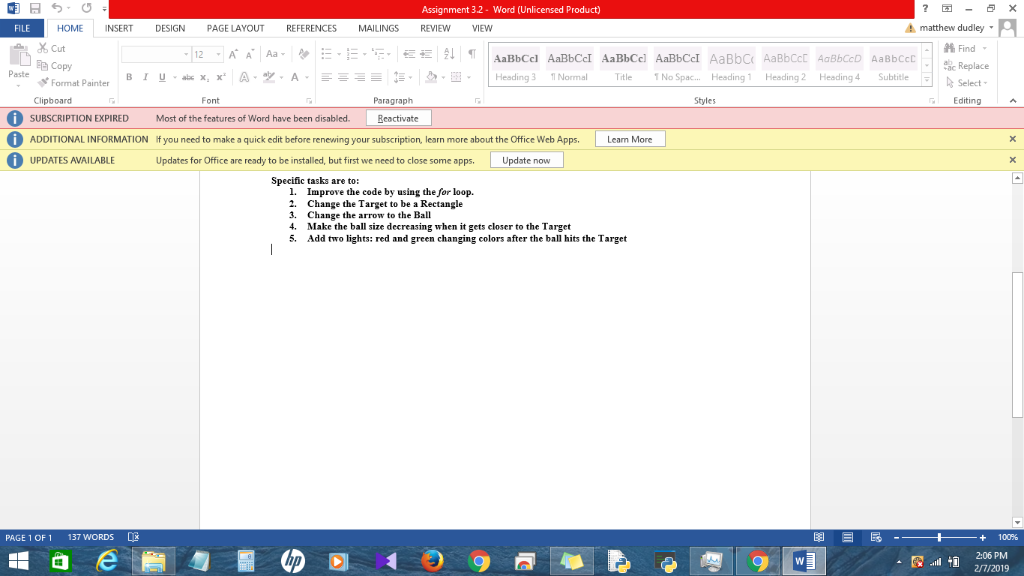Open the font color swatch picker
The height and width of the screenshot is (576, 1024).
(308, 76)
